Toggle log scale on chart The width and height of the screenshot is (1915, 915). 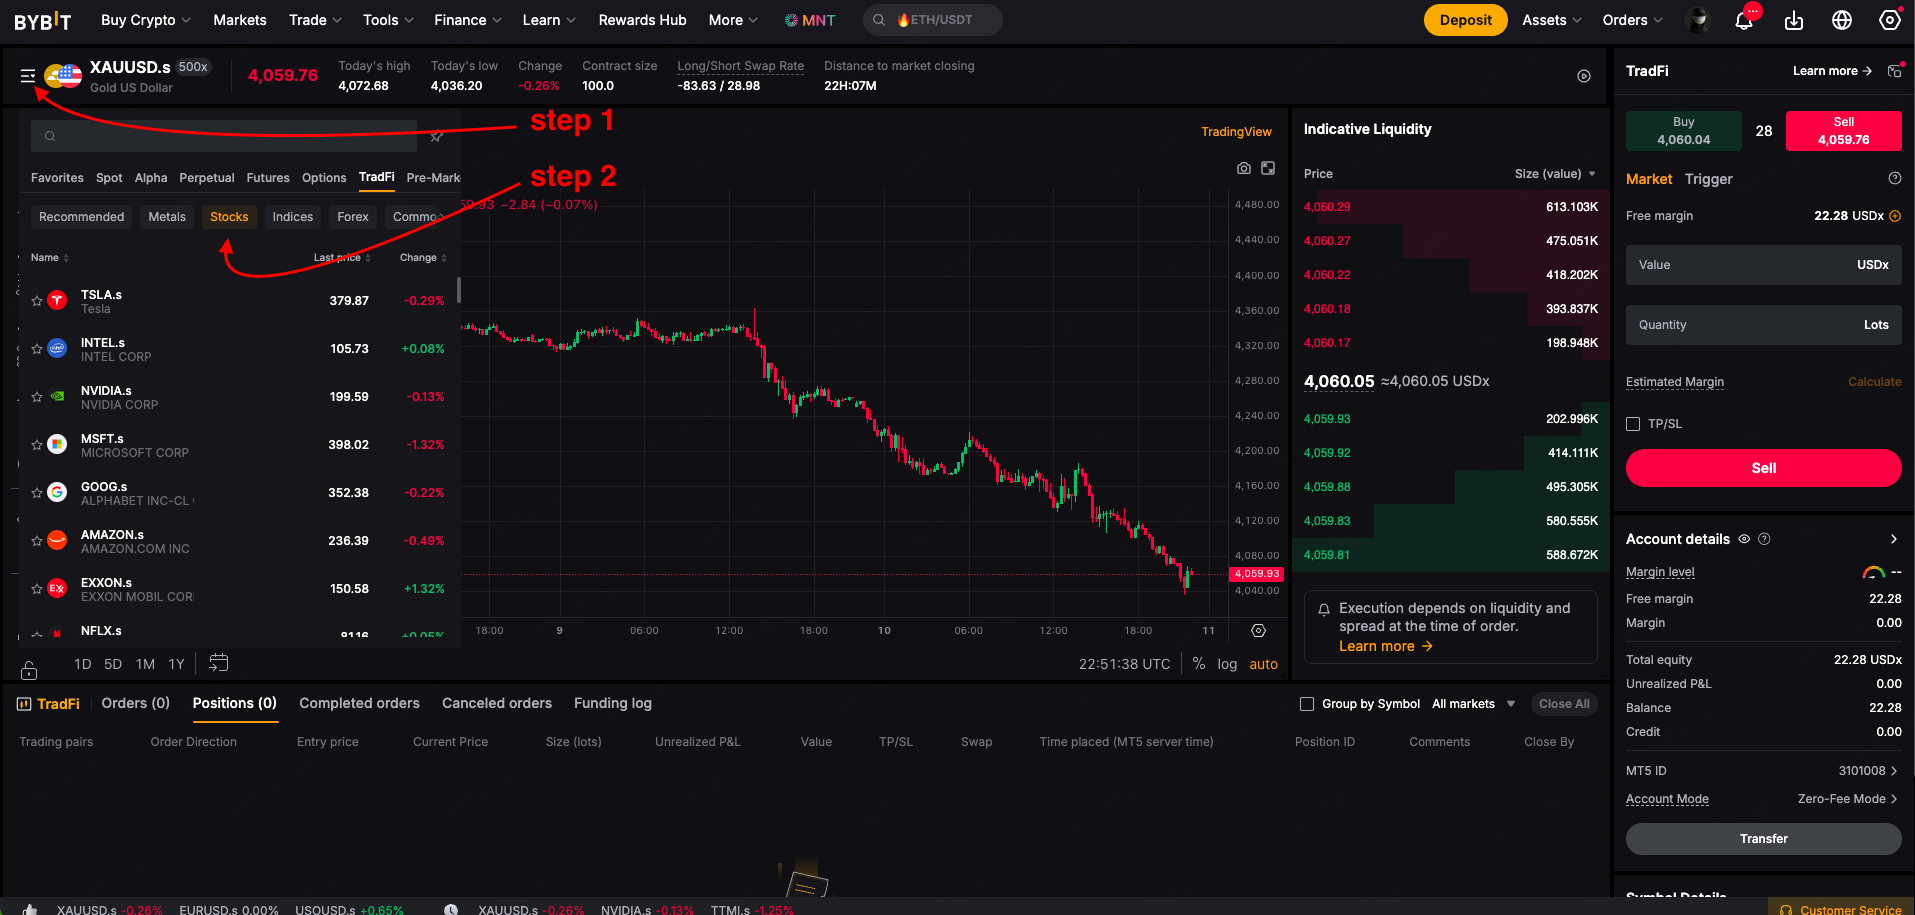coord(1227,664)
